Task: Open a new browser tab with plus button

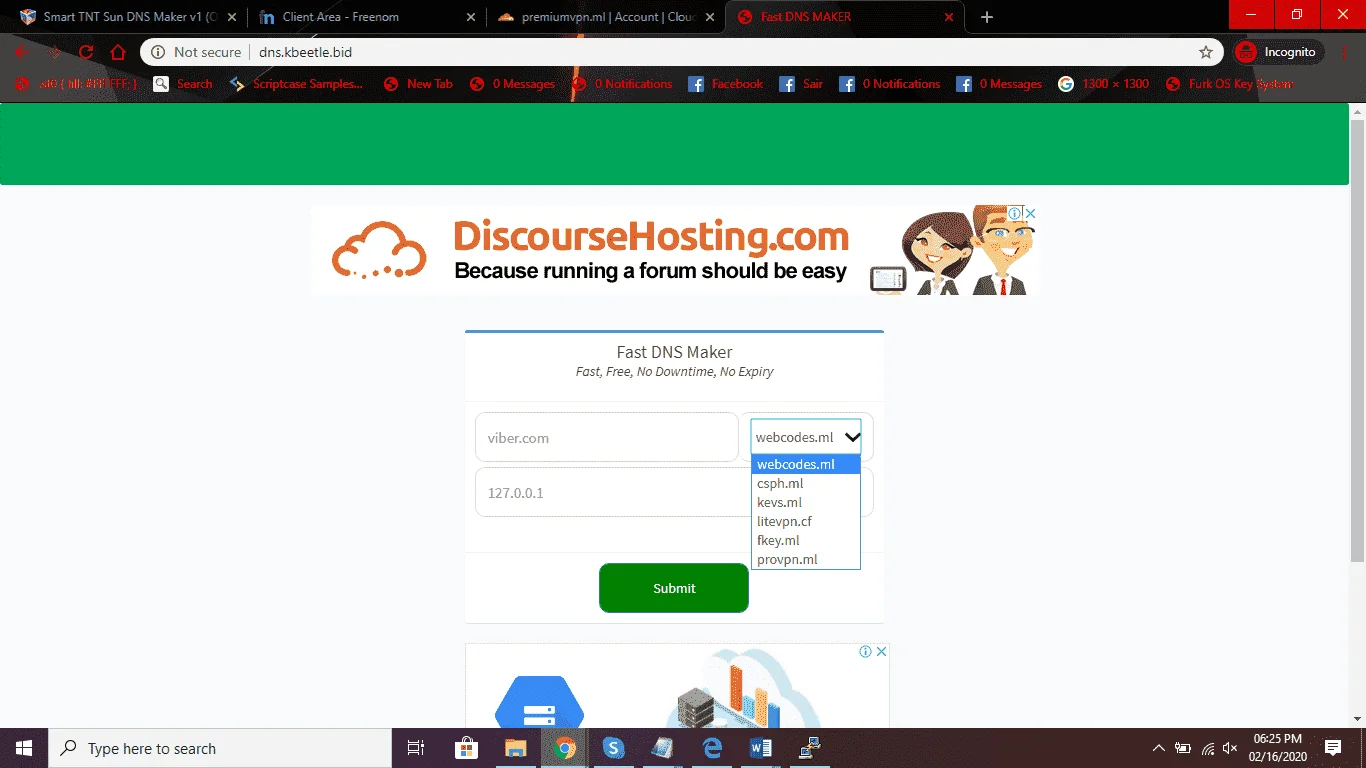Action: 987,17
